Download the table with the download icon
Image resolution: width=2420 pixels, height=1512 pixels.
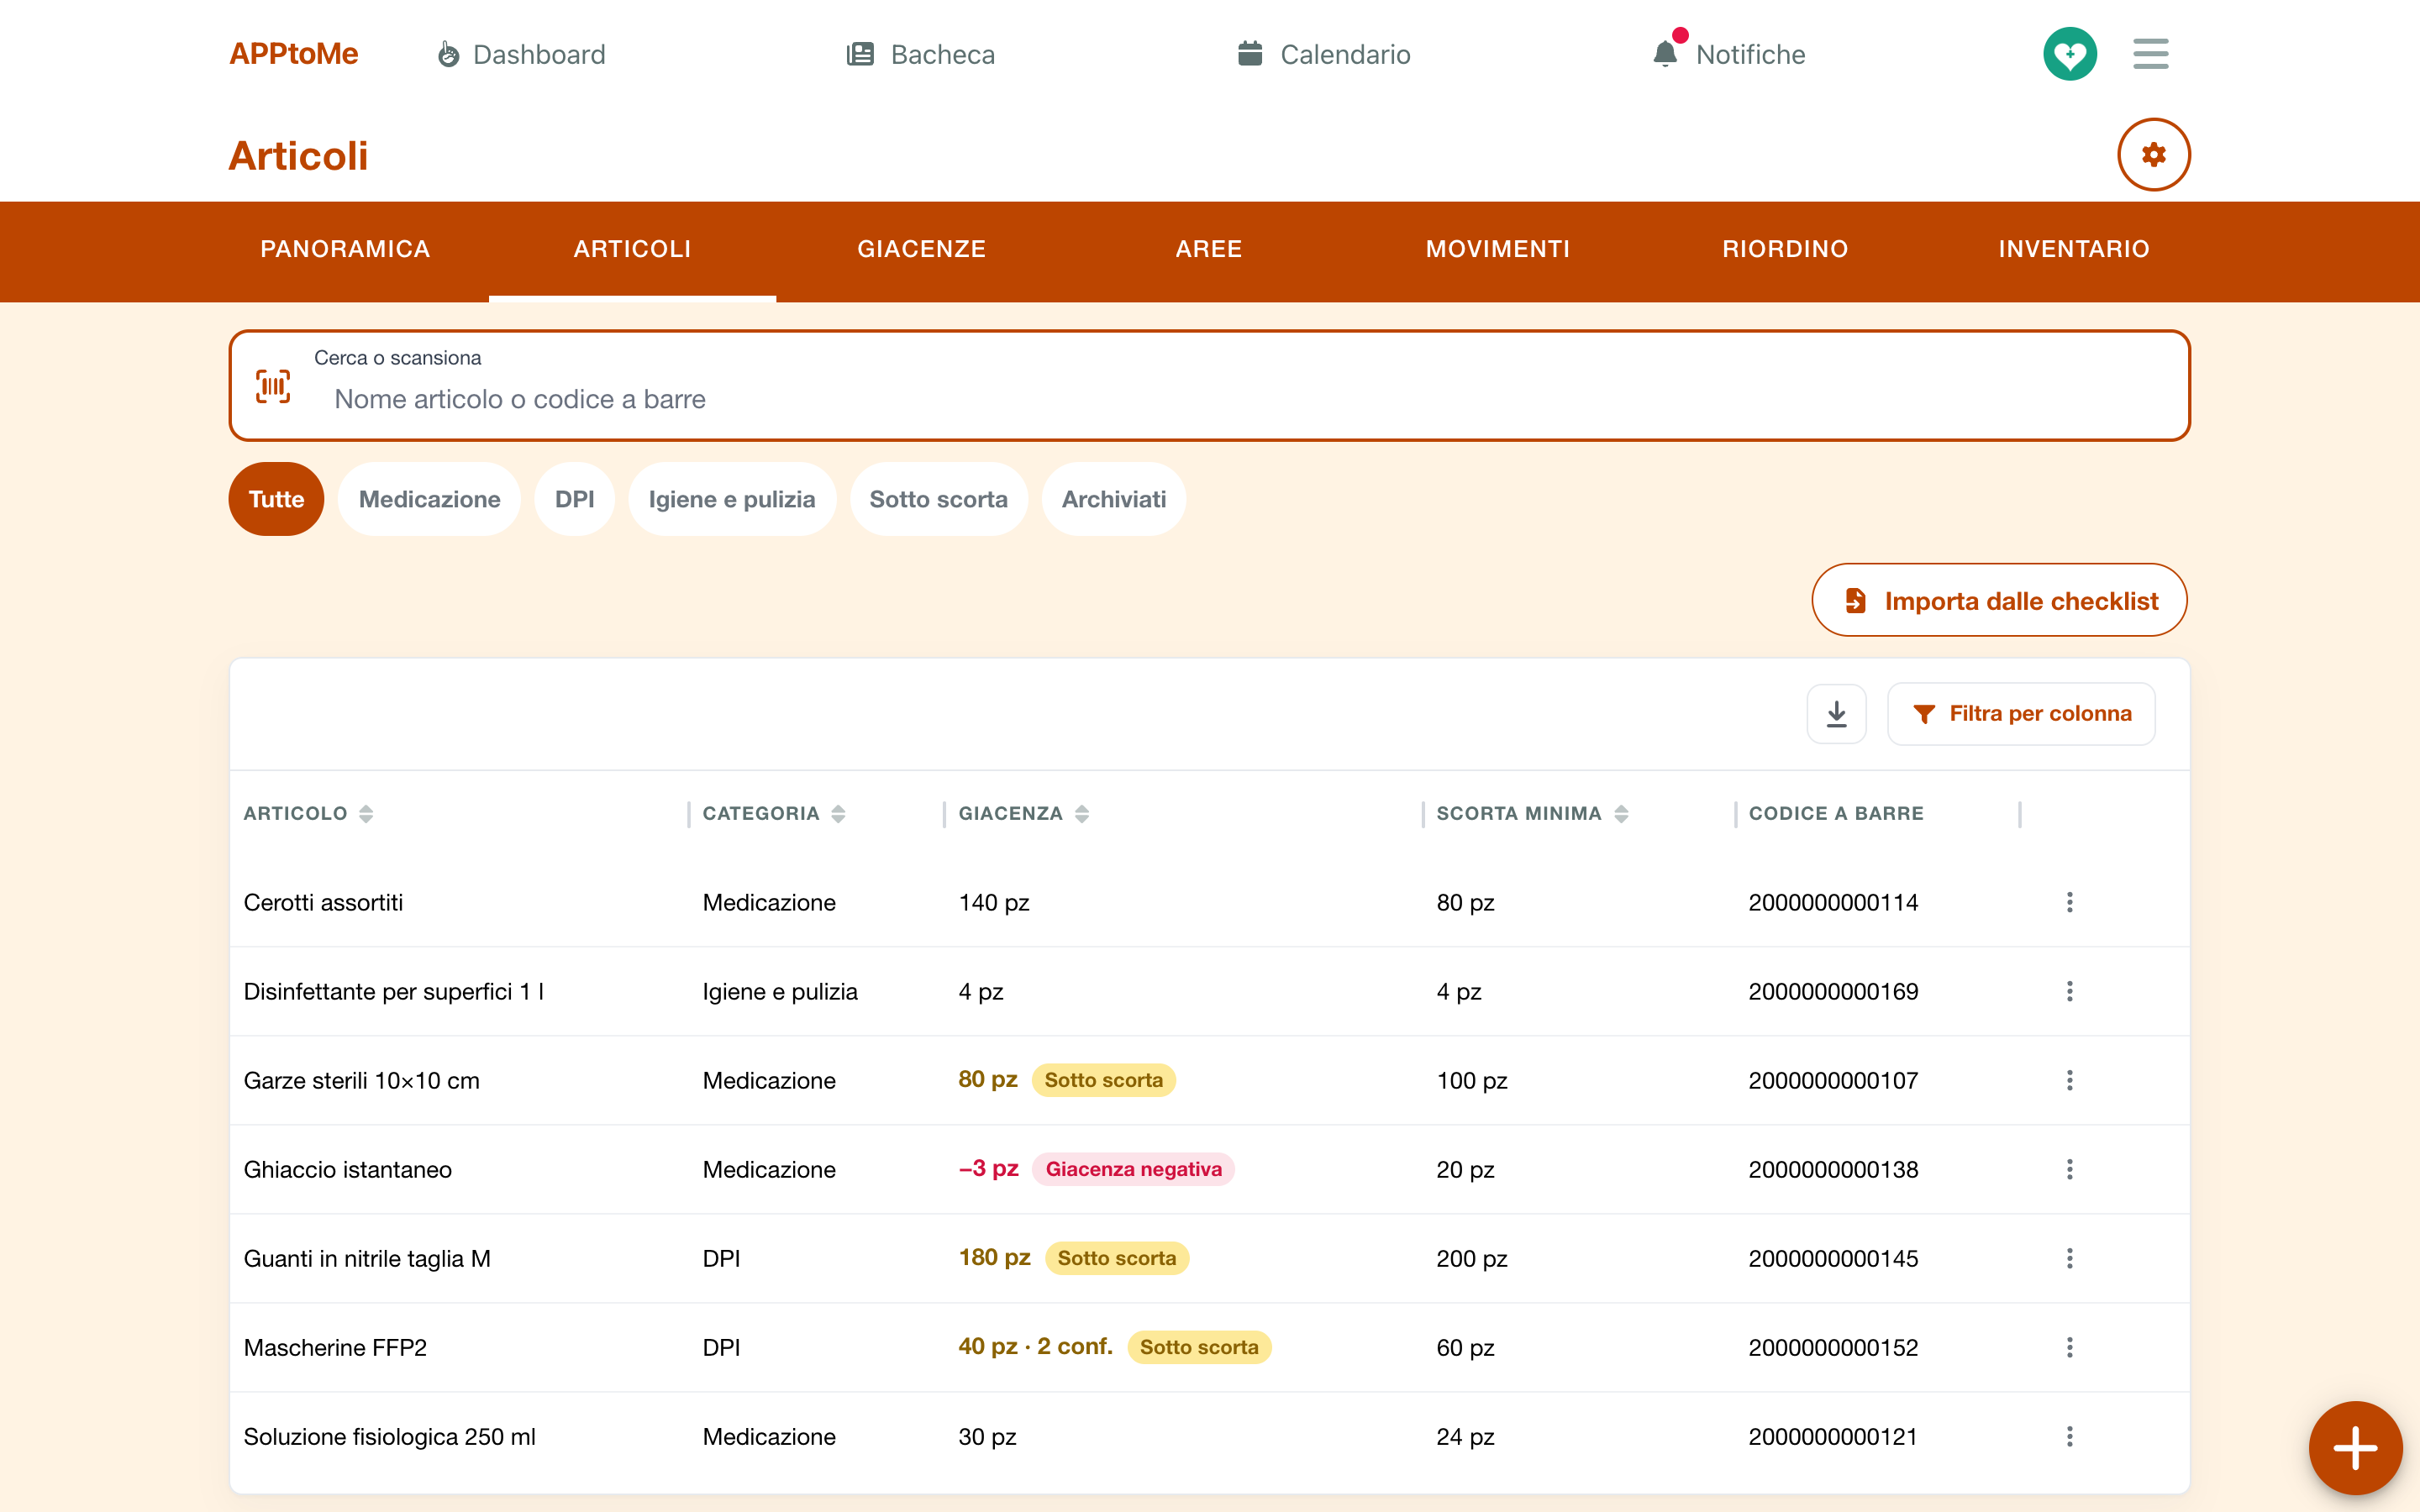click(1836, 714)
